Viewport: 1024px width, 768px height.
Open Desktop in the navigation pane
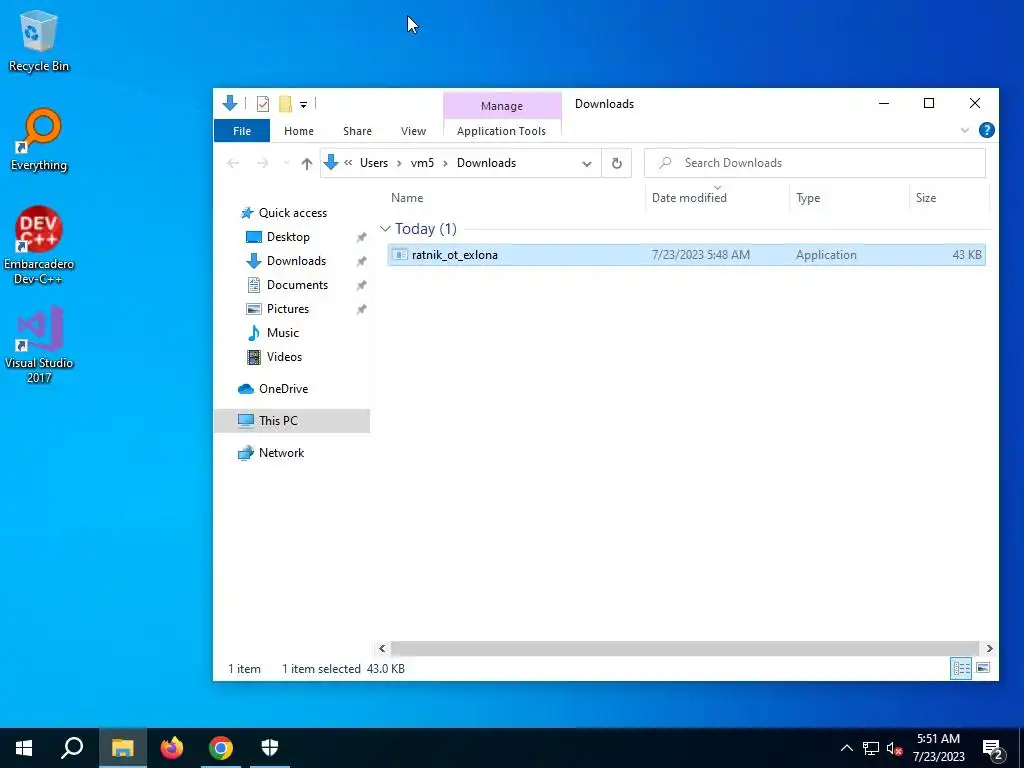[x=288, y=237]
